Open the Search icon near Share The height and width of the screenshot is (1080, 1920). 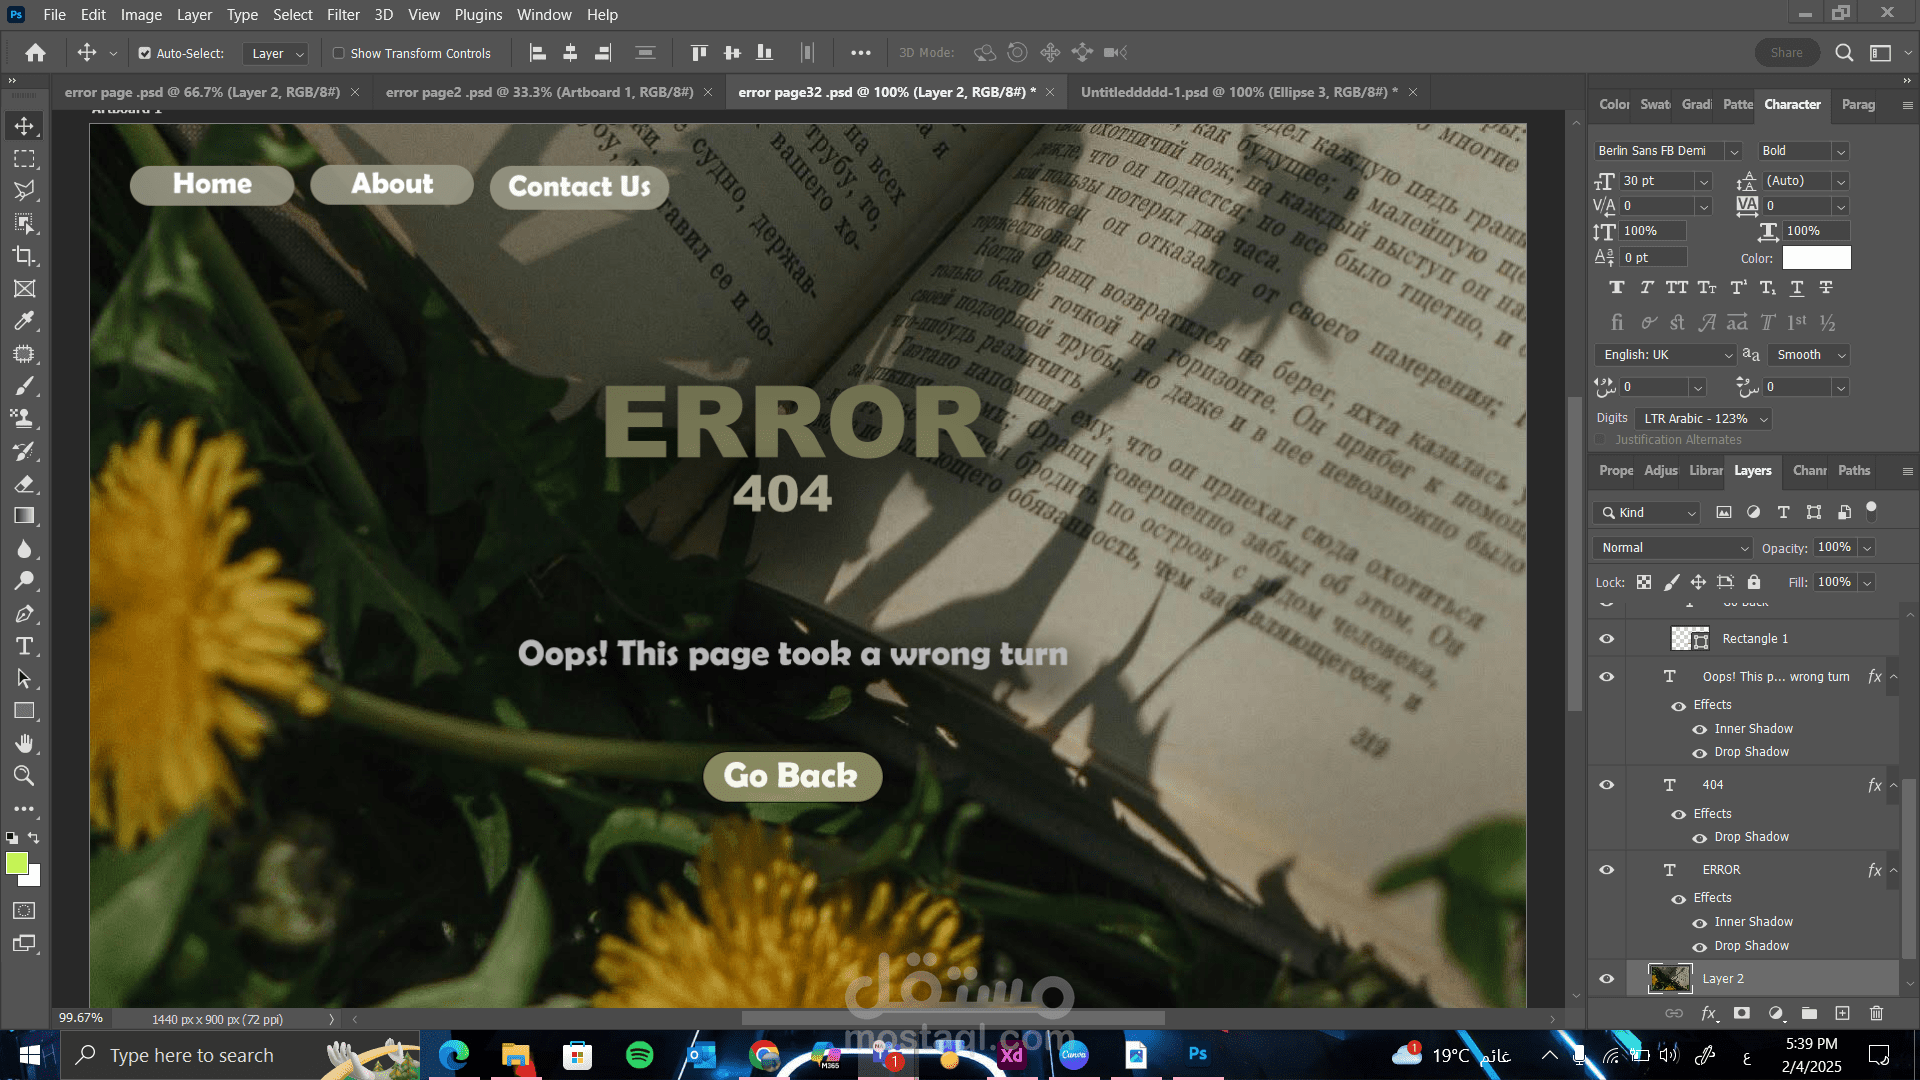click(x=1844, y=53)
